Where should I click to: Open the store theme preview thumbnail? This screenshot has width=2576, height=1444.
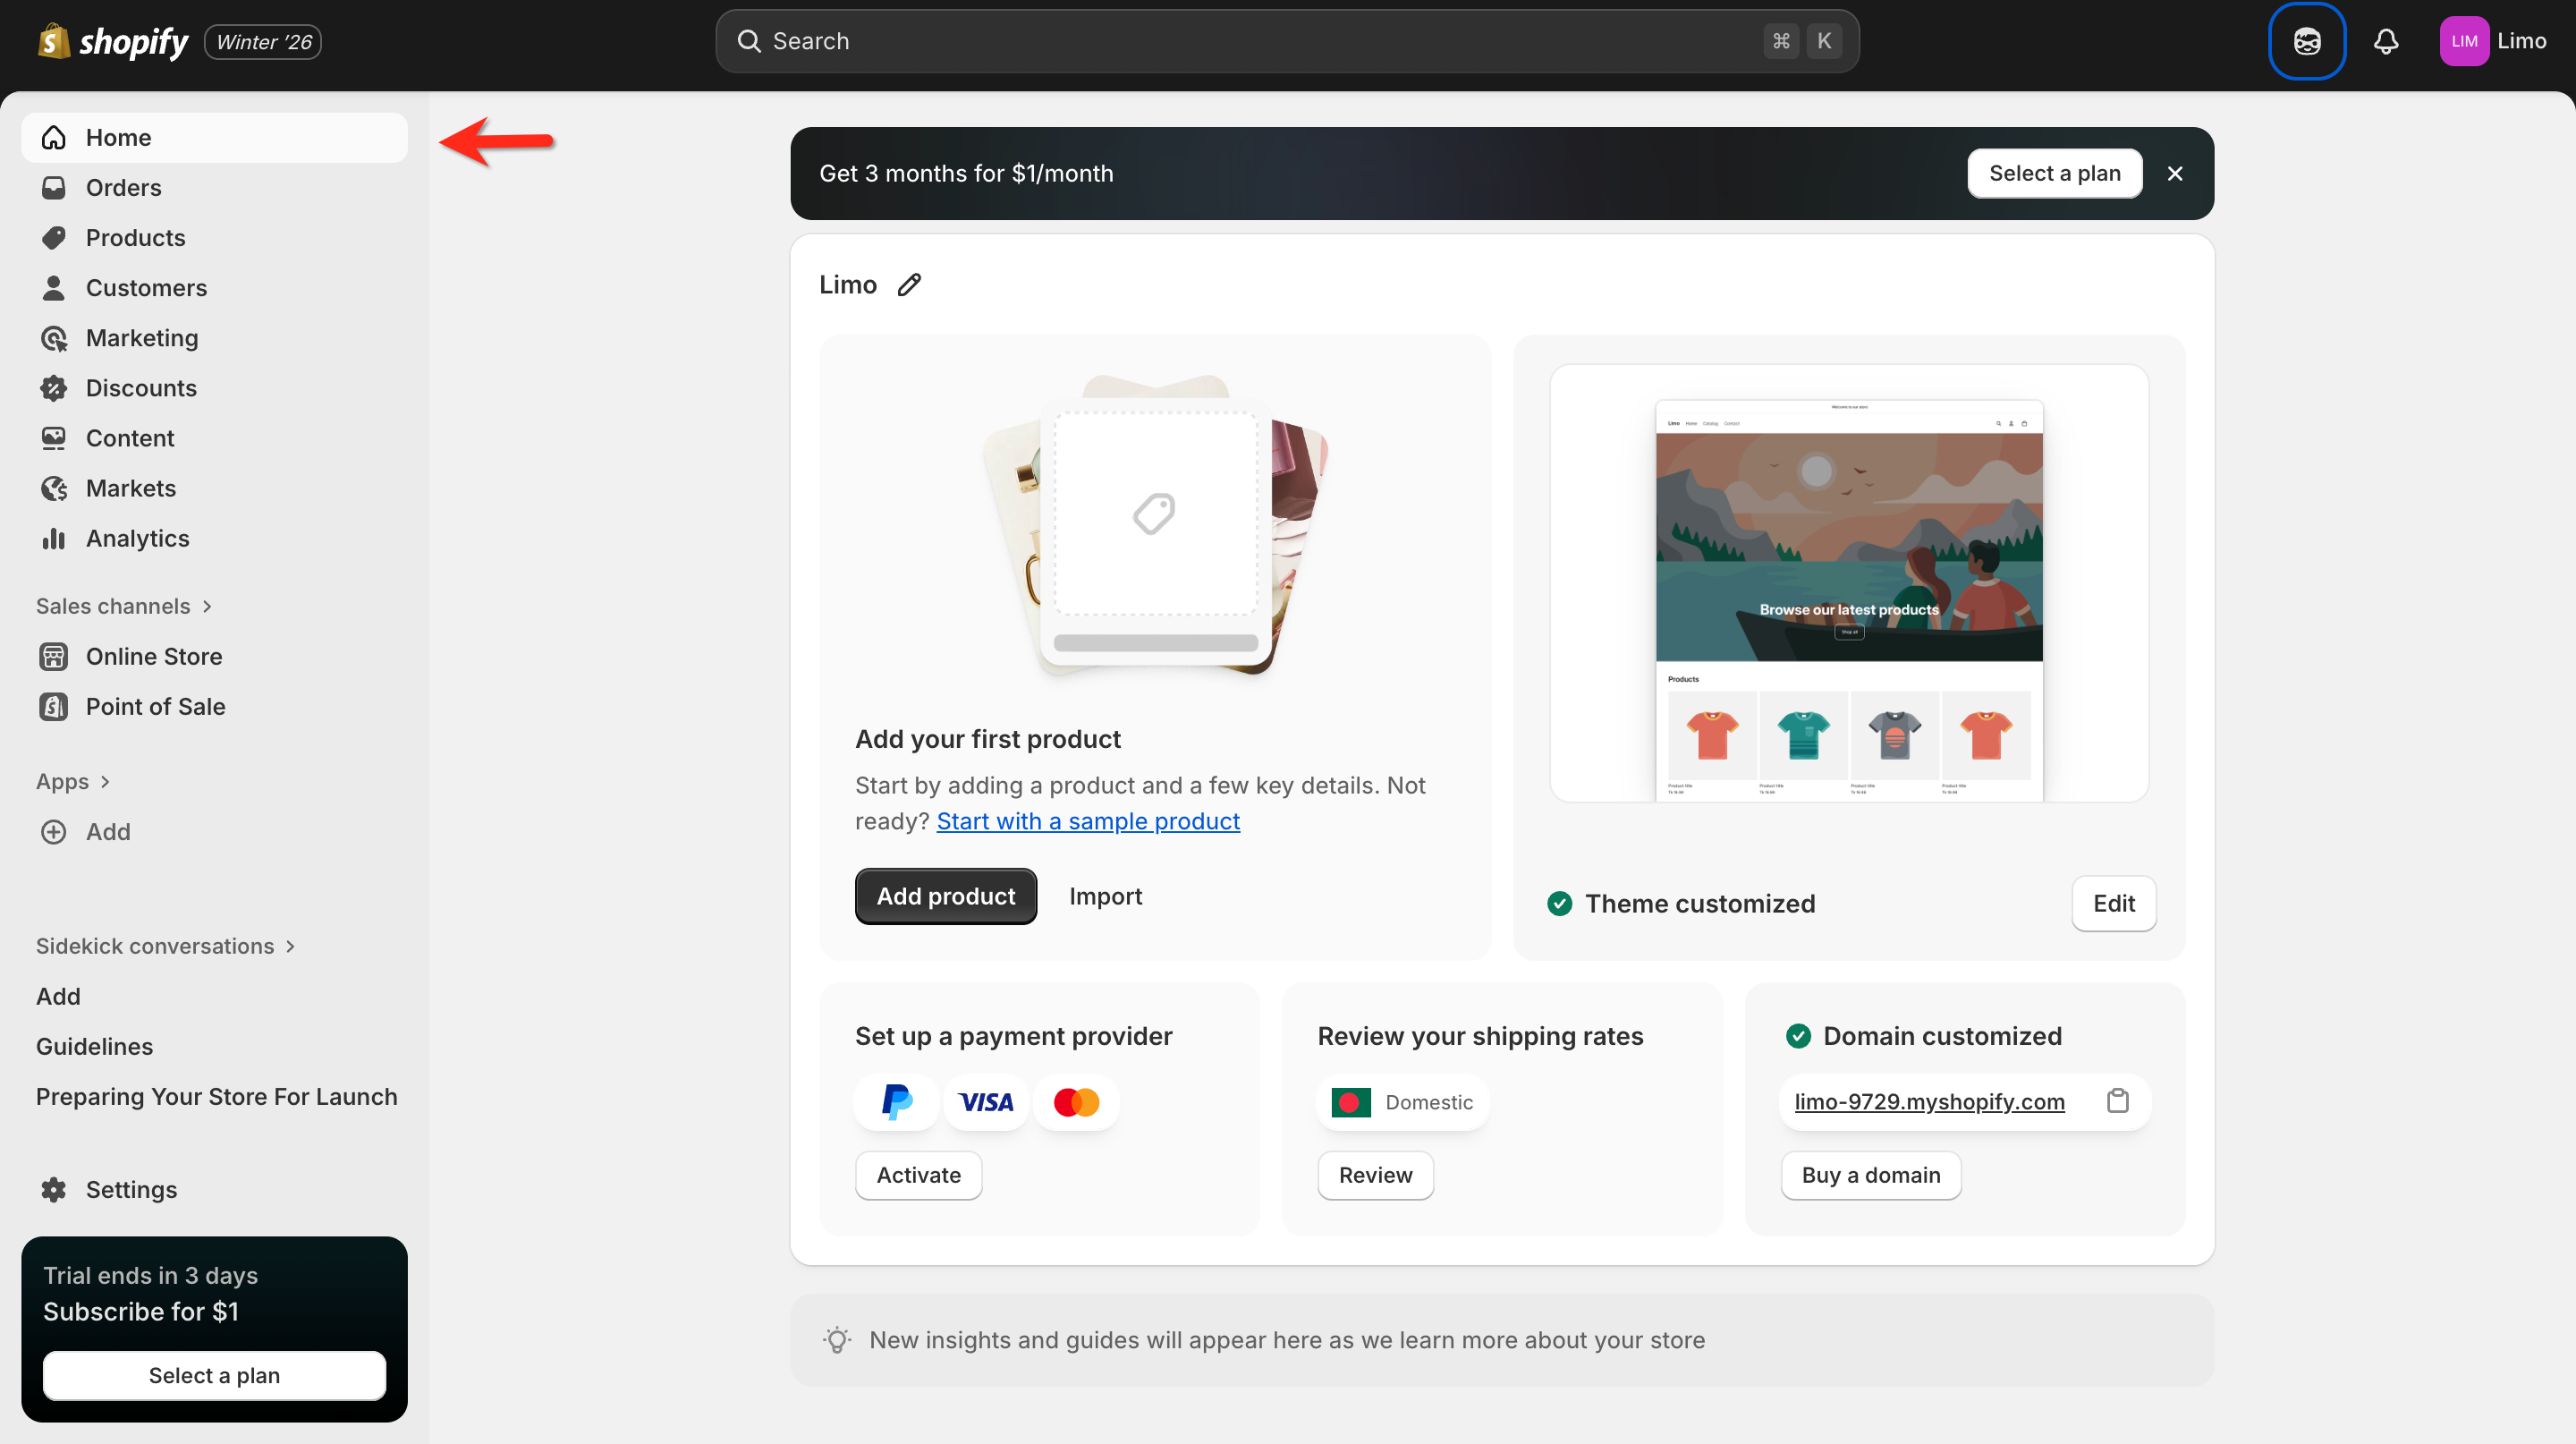click(1848, 583)
